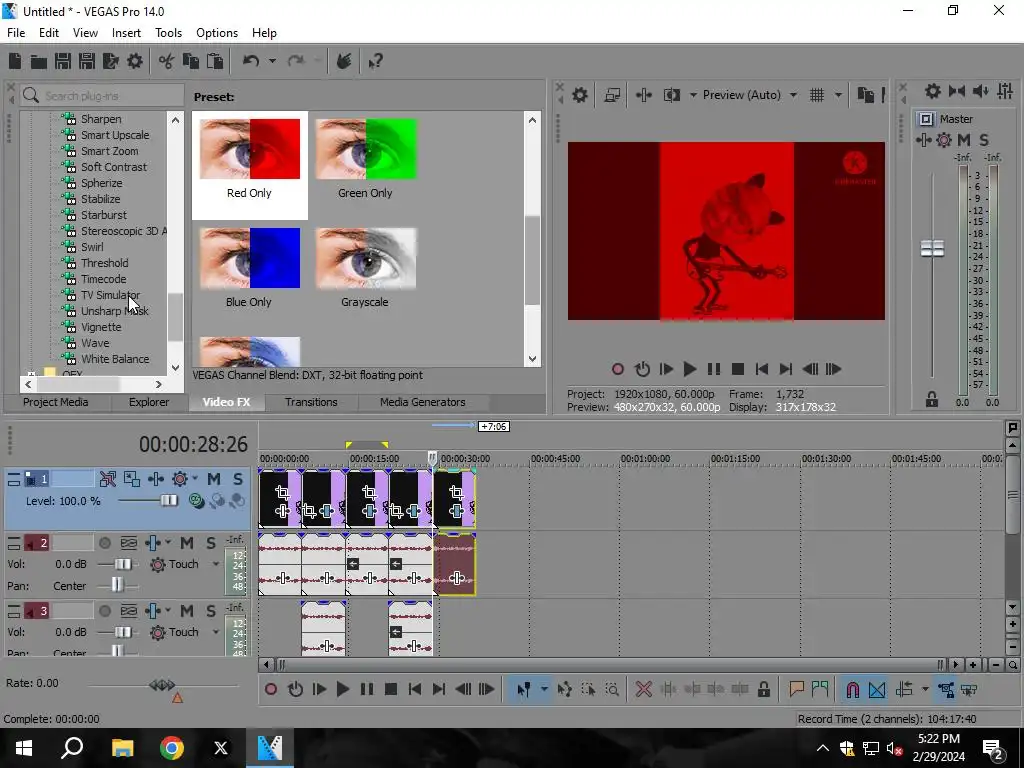1024x768 pixels.
Task: Click the Copy icon in toolbar
Action: [x=191, y=61]
